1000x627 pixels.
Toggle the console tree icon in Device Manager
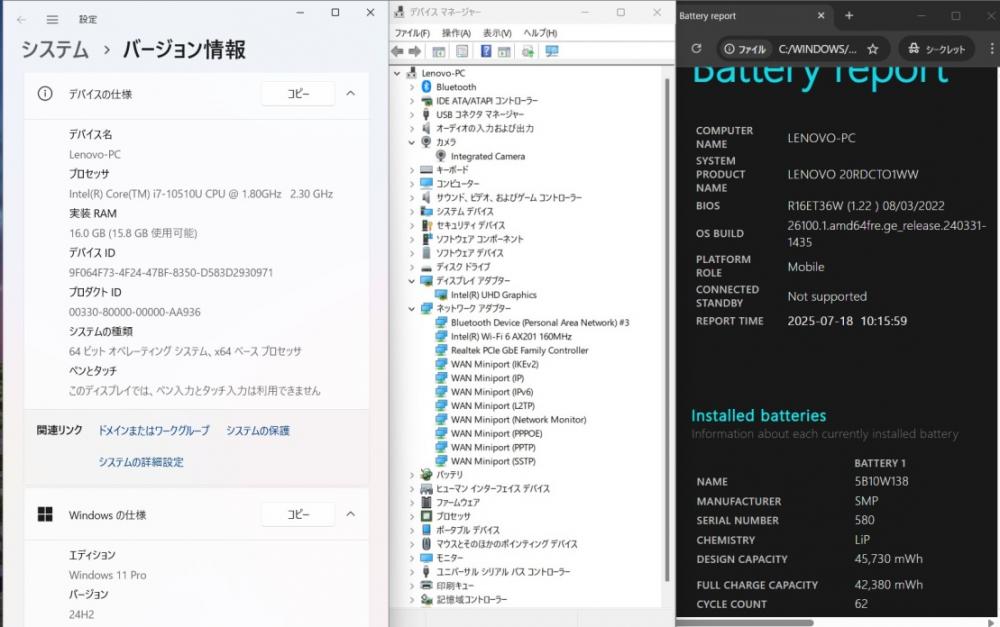pos(439,51)
